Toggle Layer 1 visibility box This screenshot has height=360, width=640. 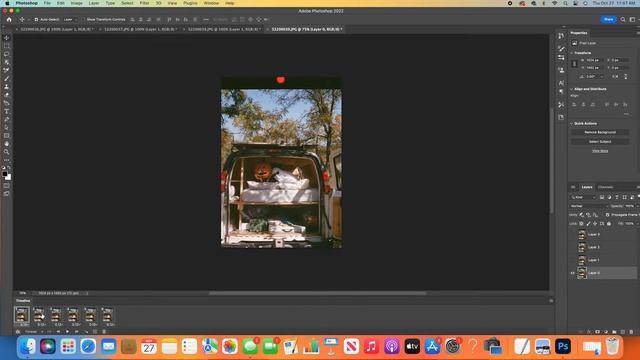coord(573,260)
